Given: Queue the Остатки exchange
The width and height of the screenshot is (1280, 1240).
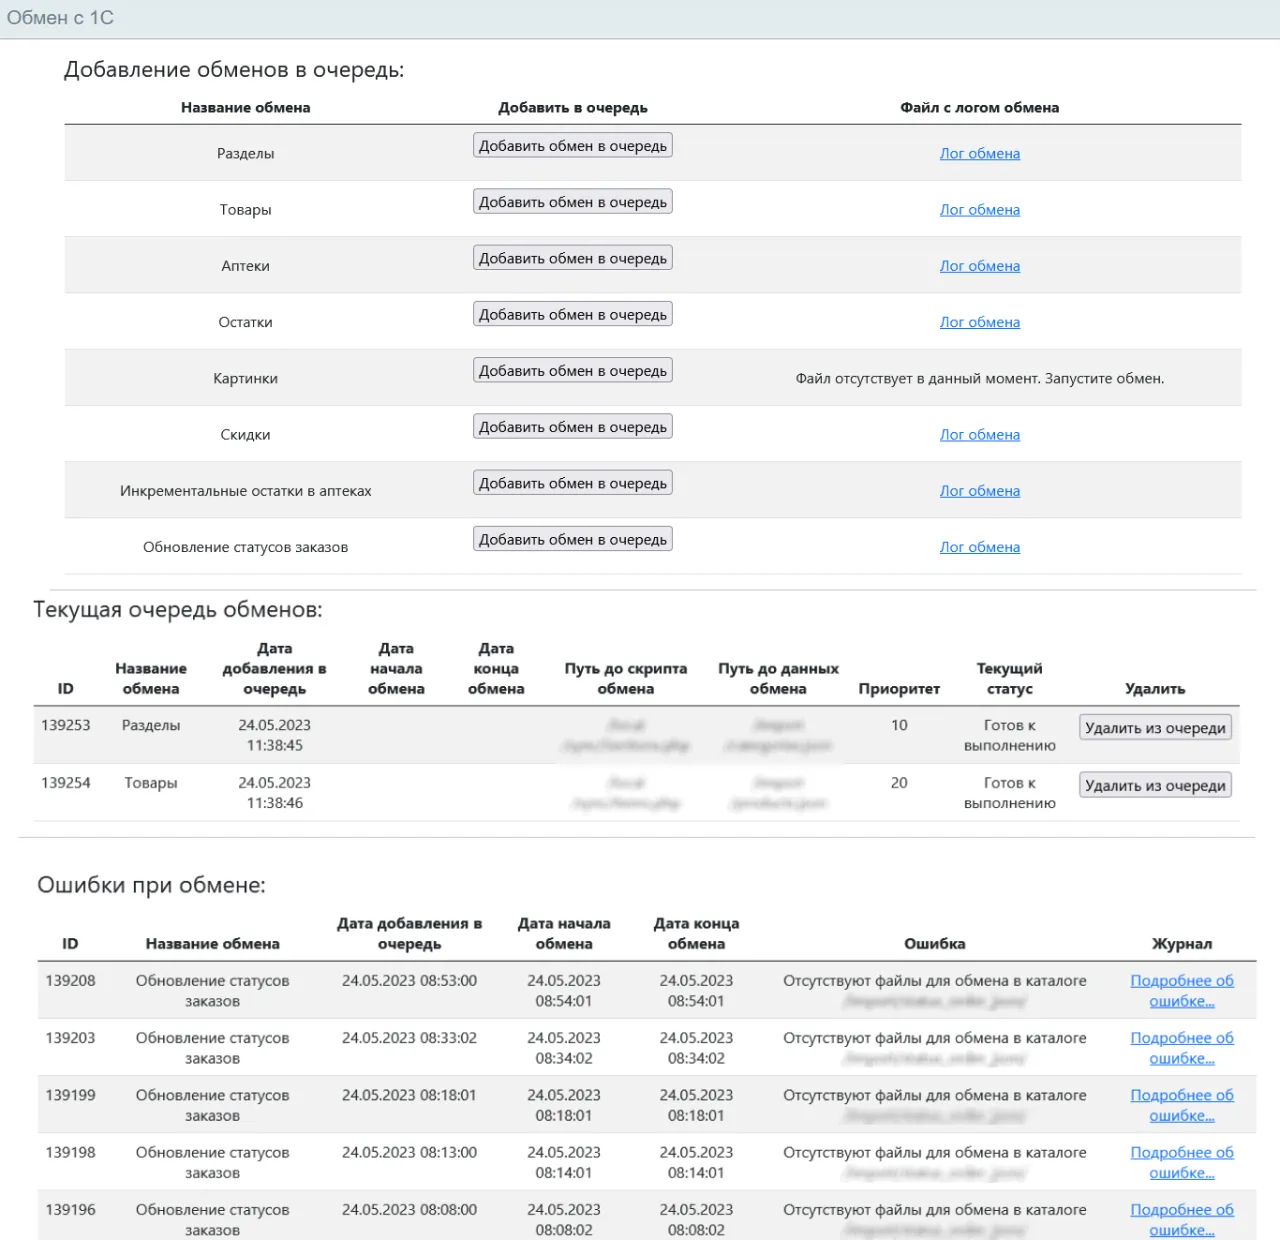Looking at the screenshot, I should click(x=572, y=314).
